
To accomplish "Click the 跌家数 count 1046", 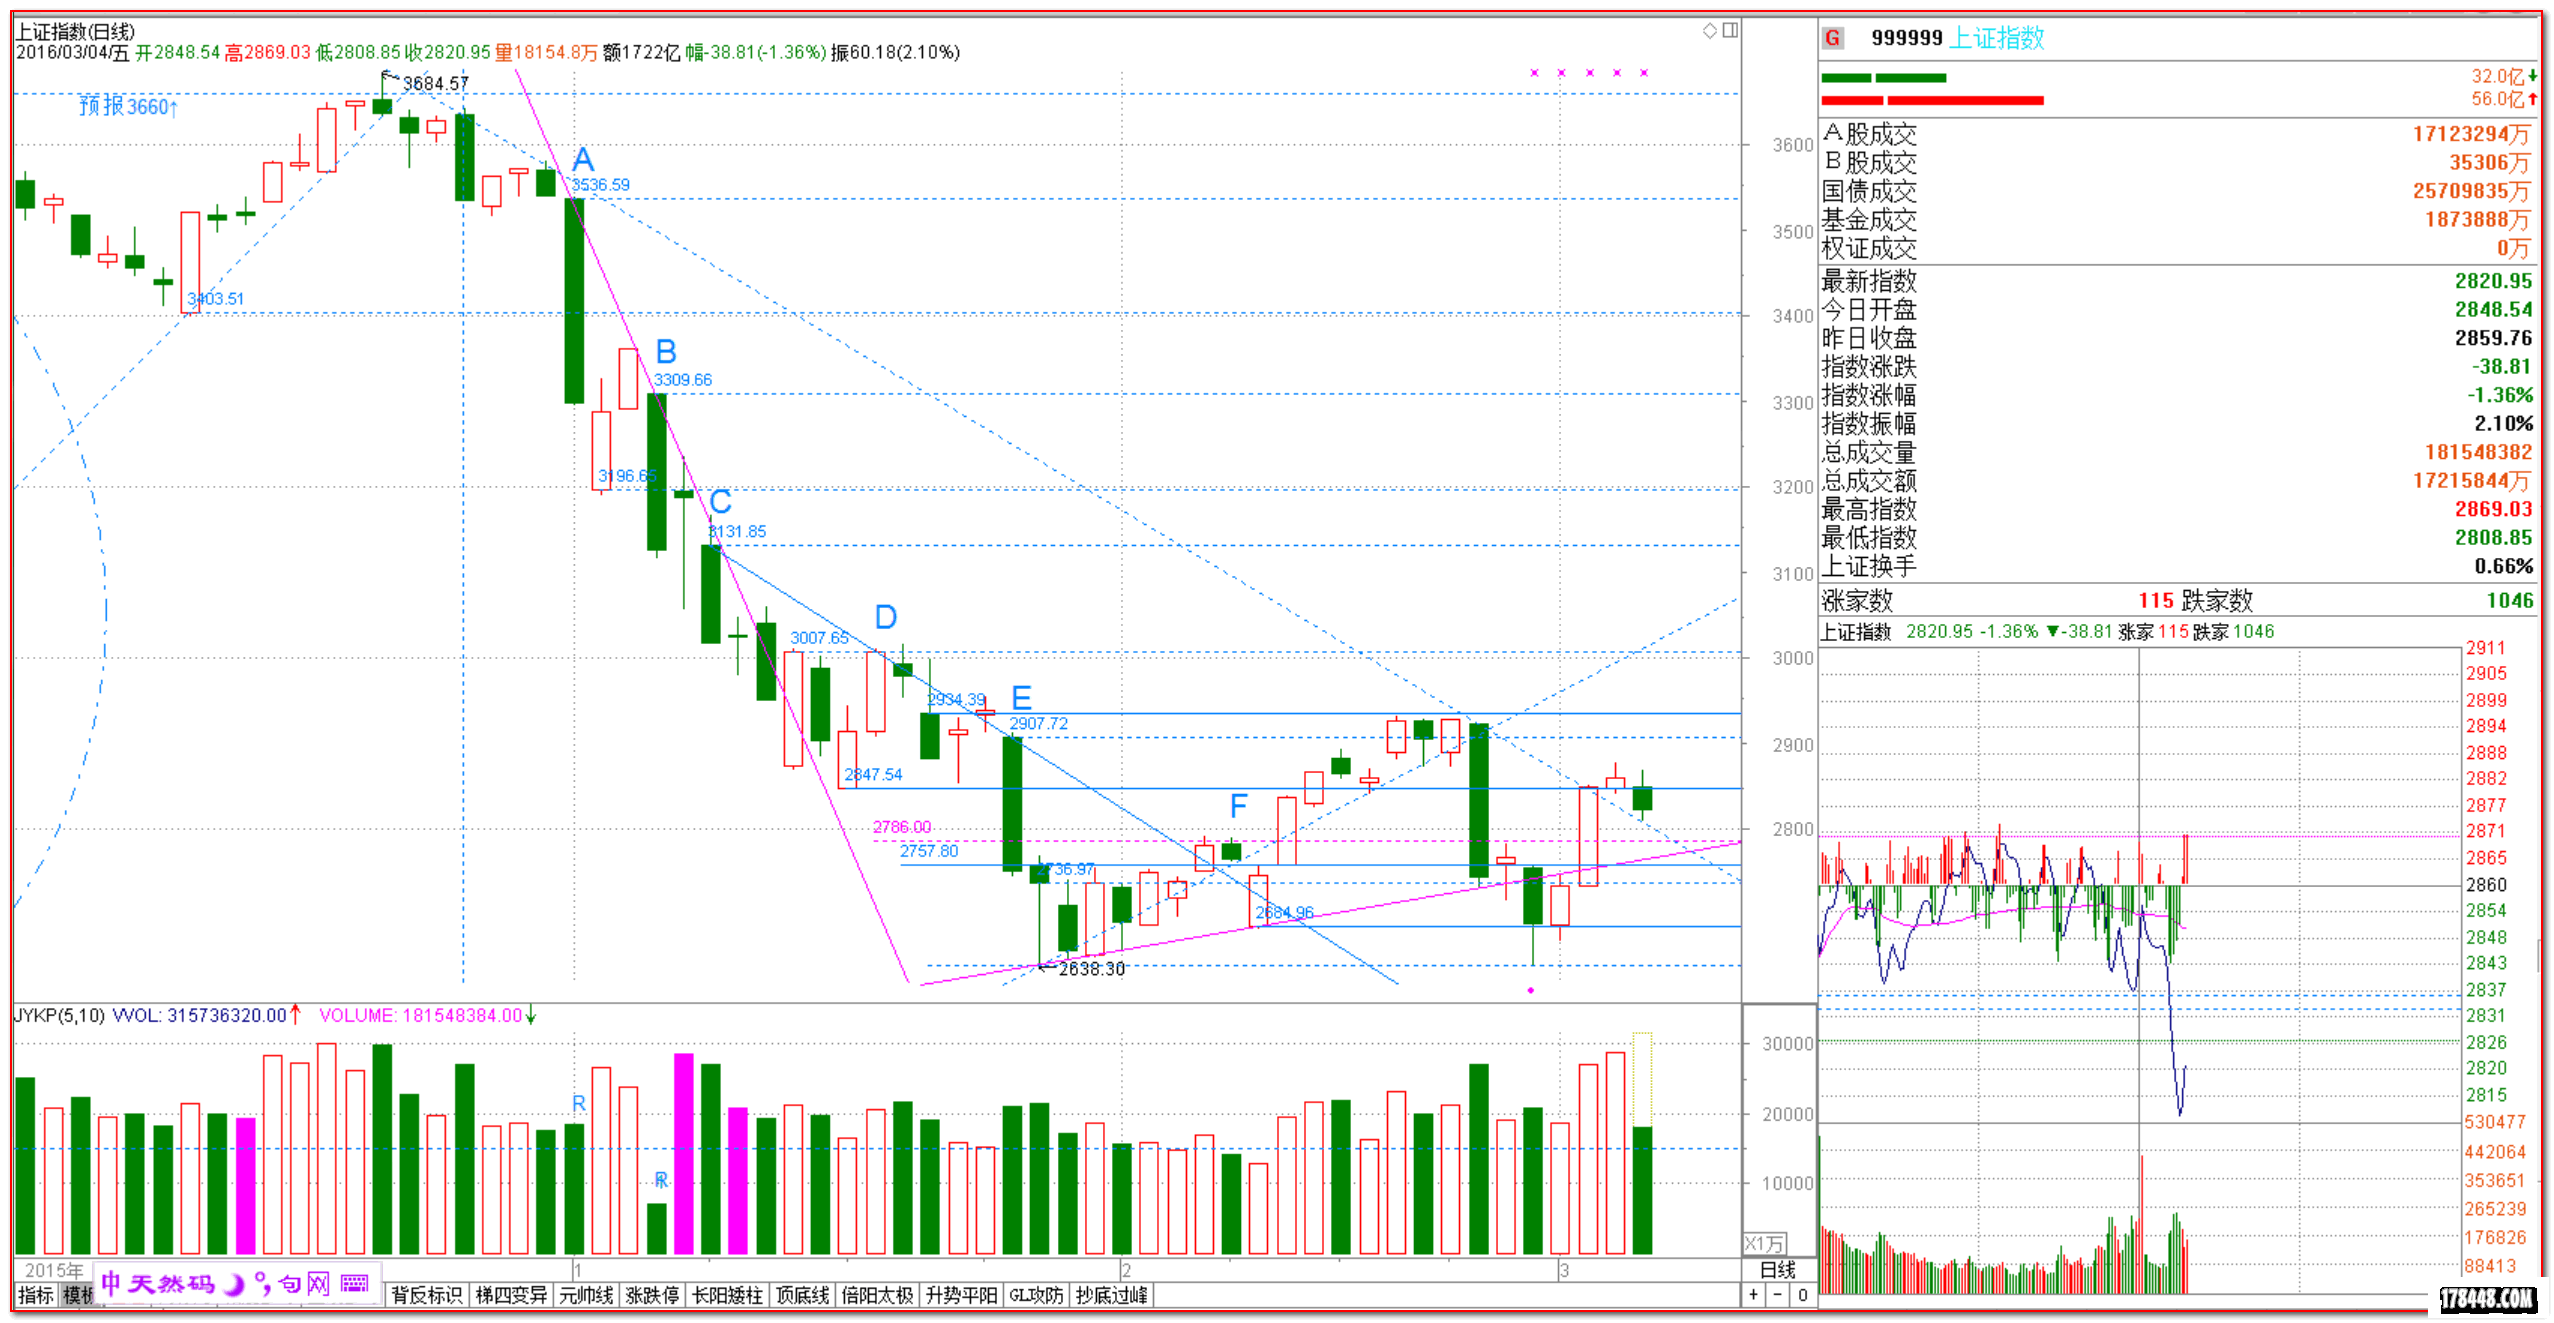I will click(x=2510, y=600).
